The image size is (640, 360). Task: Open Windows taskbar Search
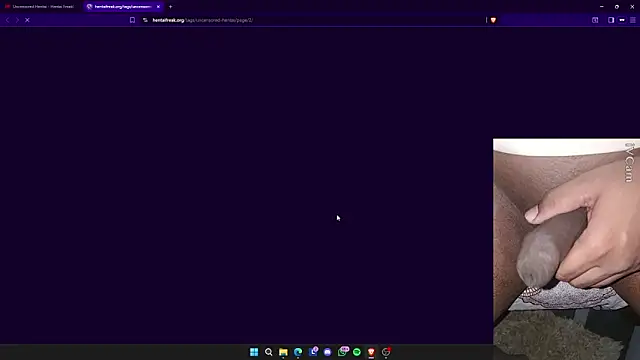click(x=269, y=352)
